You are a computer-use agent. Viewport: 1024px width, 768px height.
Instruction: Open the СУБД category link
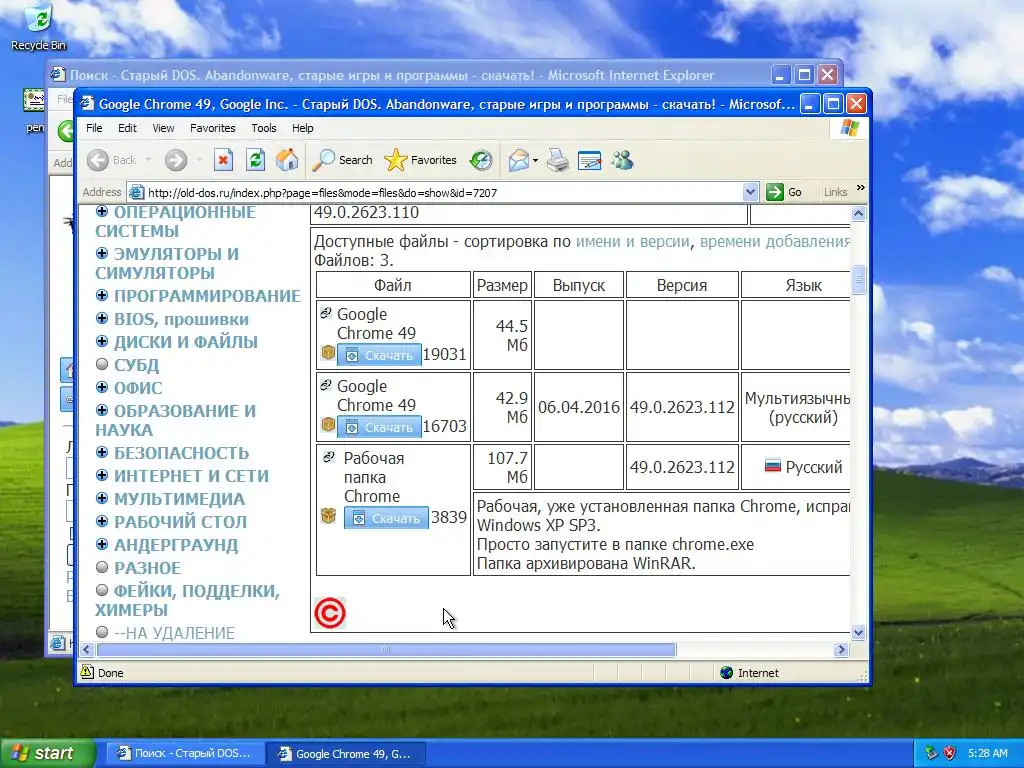(x=136, y=365)
